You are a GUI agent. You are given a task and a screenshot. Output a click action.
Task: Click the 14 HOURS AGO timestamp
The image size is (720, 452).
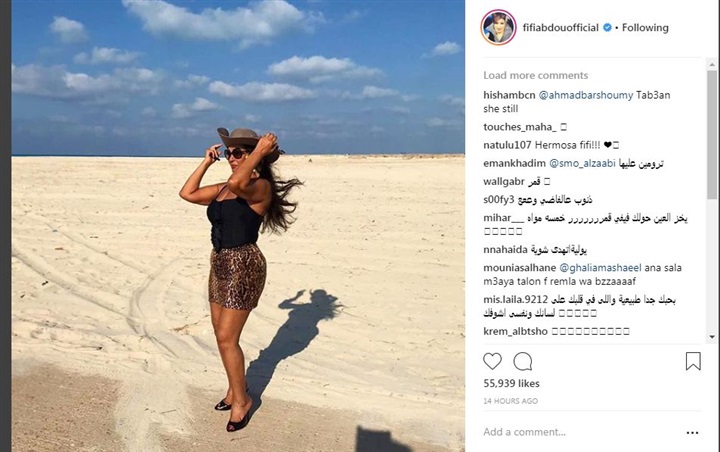click(510, 401)
